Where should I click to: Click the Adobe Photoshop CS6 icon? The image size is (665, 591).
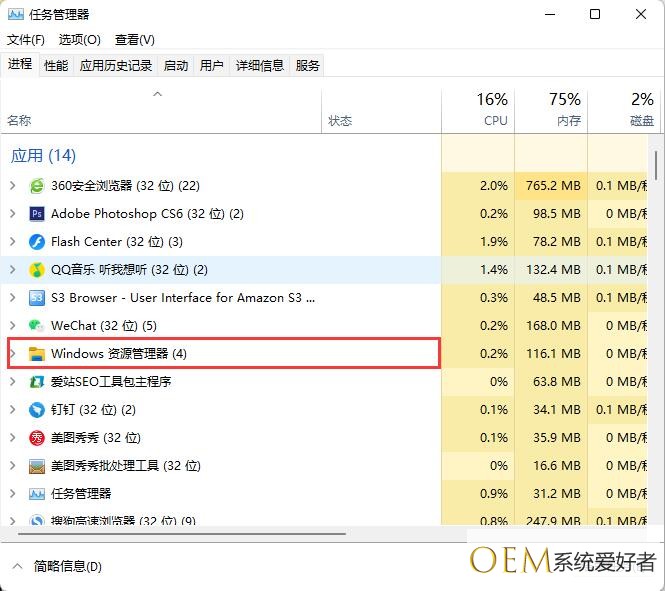(37, 214)
